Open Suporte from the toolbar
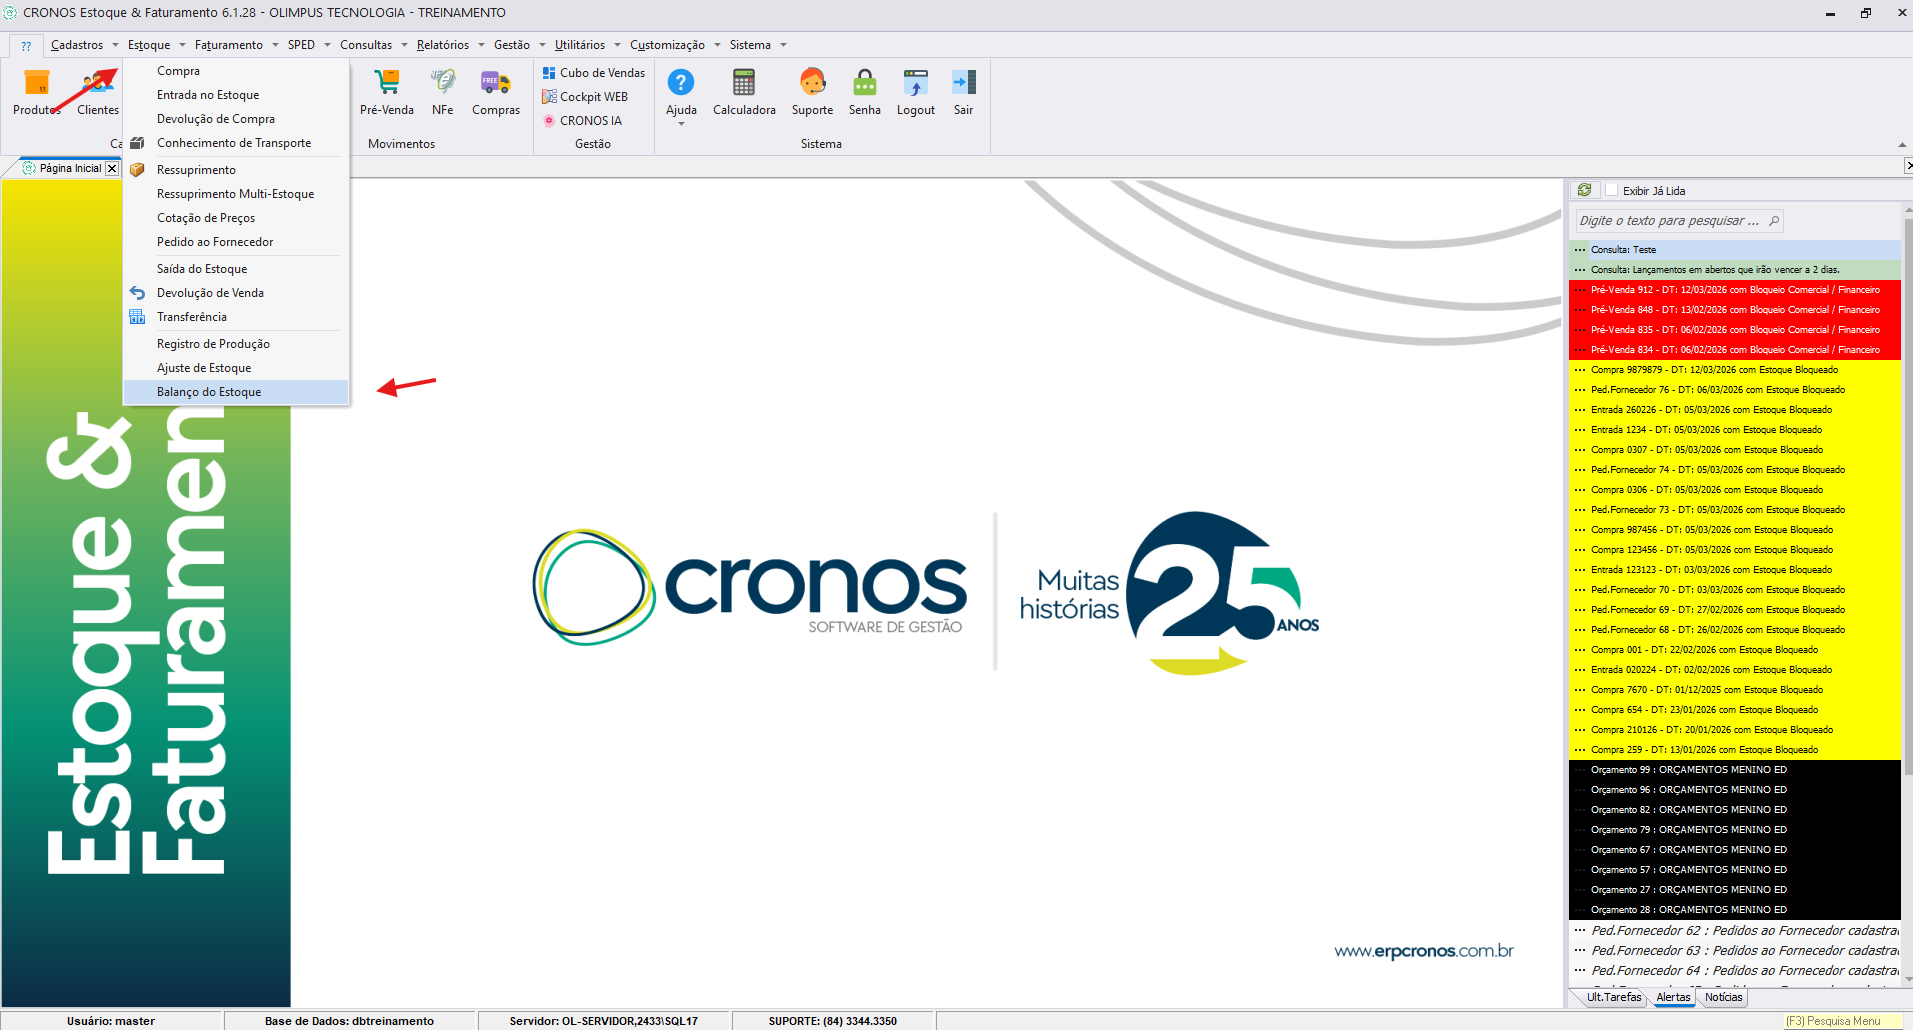Image resolution: width=1913 pixels, height=1030 pixels. pyautogui.click(x=812, y=84)
